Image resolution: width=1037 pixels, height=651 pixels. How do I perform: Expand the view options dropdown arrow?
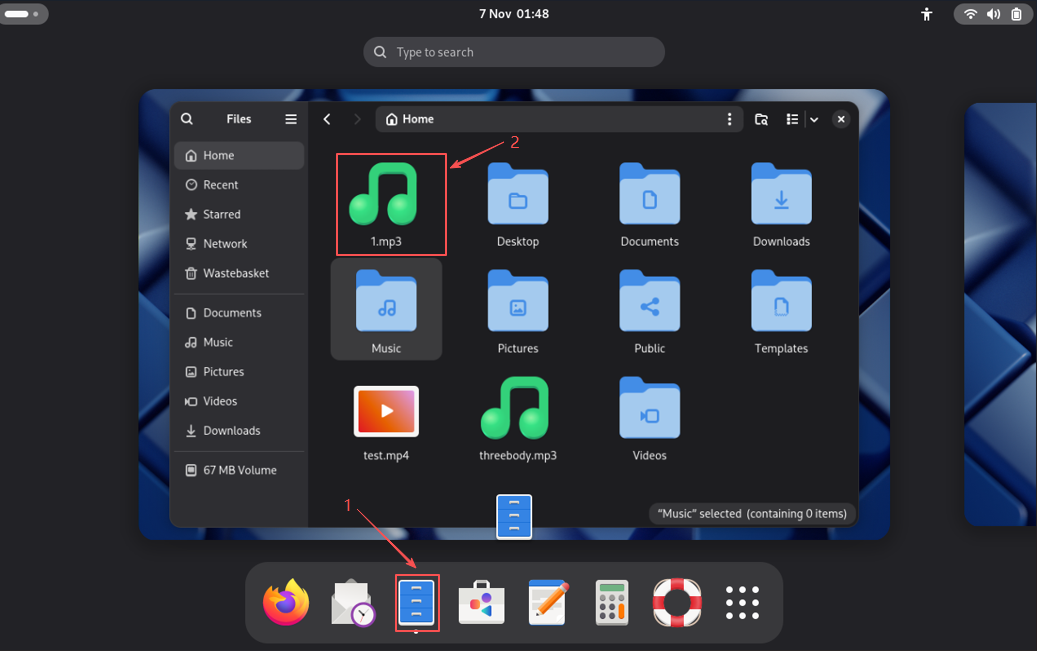click(814, 119)
